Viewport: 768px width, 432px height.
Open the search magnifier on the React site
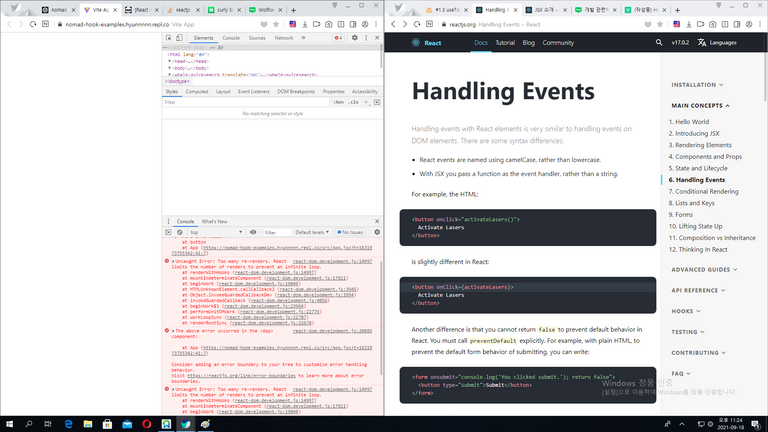click(x=659, y=43)
